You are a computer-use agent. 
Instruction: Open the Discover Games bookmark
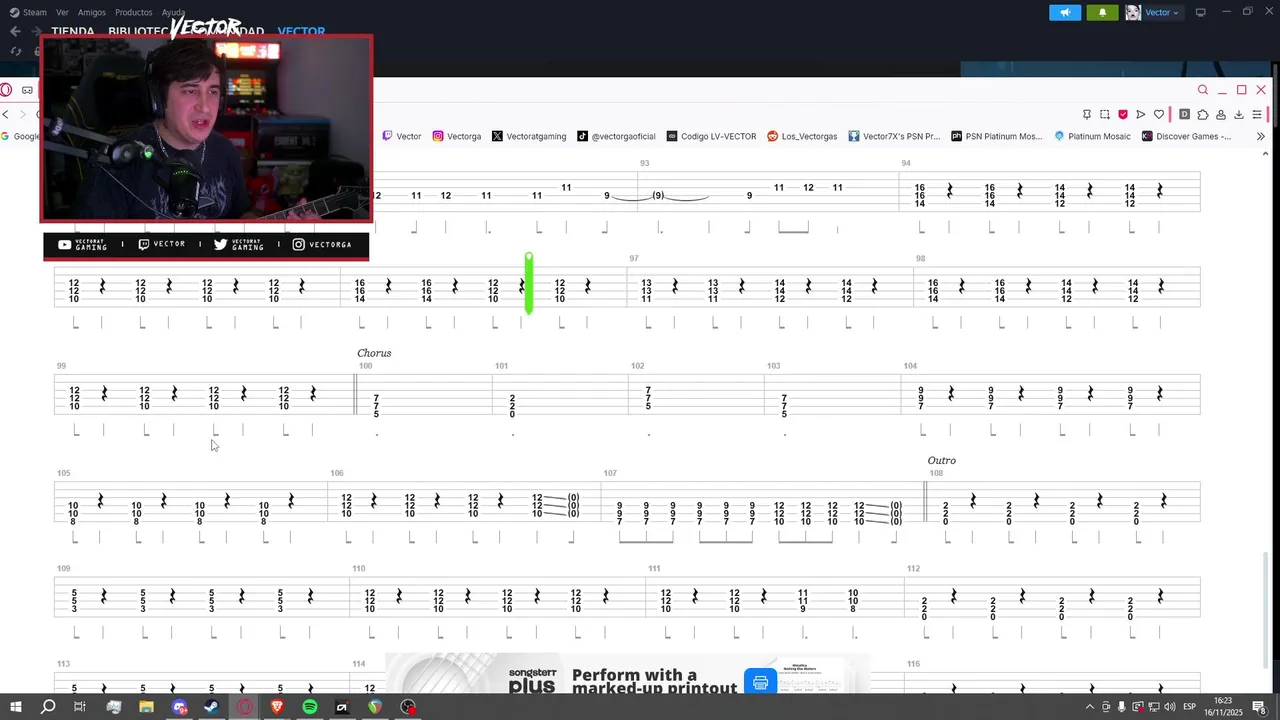1187,136
